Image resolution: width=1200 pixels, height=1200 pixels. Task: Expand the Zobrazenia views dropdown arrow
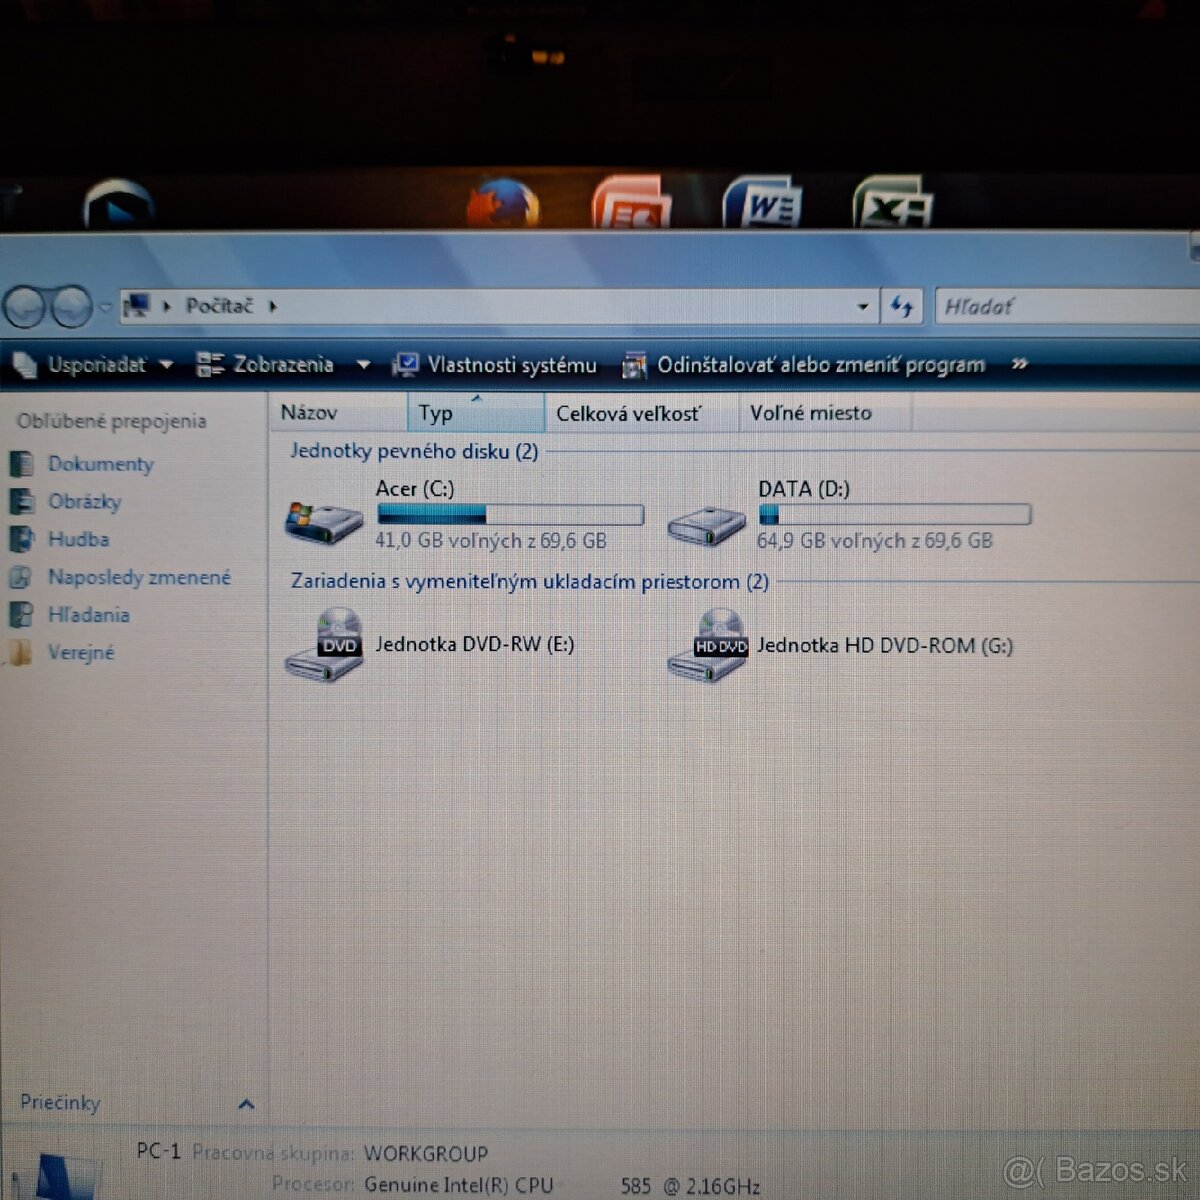[x=363, y=365]
